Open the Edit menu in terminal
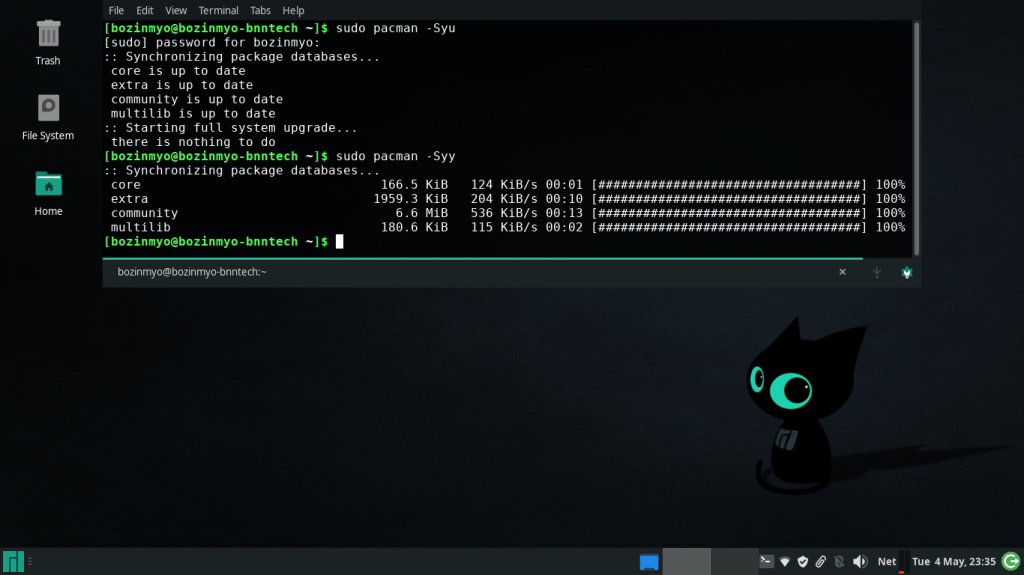 [x=145, y=10]
